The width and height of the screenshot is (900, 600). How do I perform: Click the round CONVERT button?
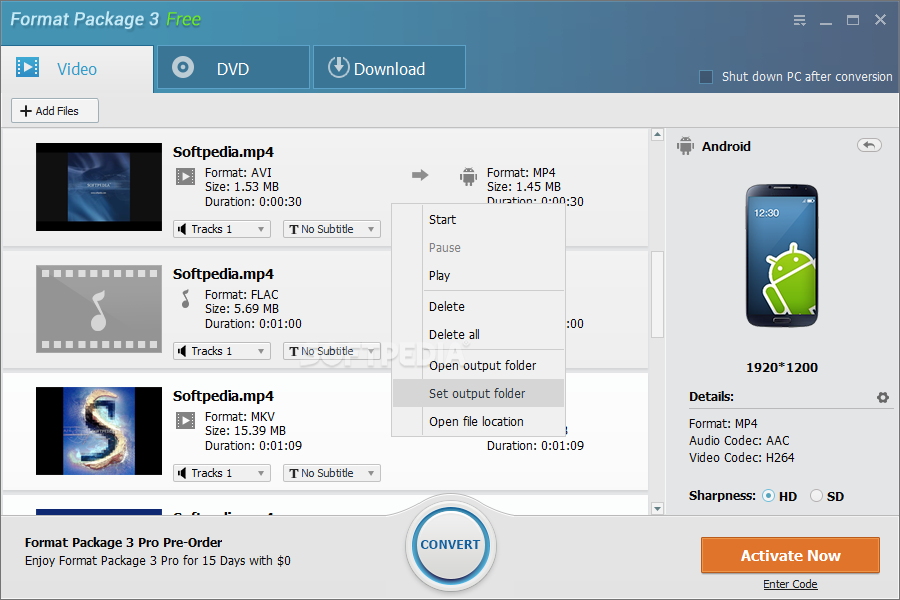tap(451, 544)
